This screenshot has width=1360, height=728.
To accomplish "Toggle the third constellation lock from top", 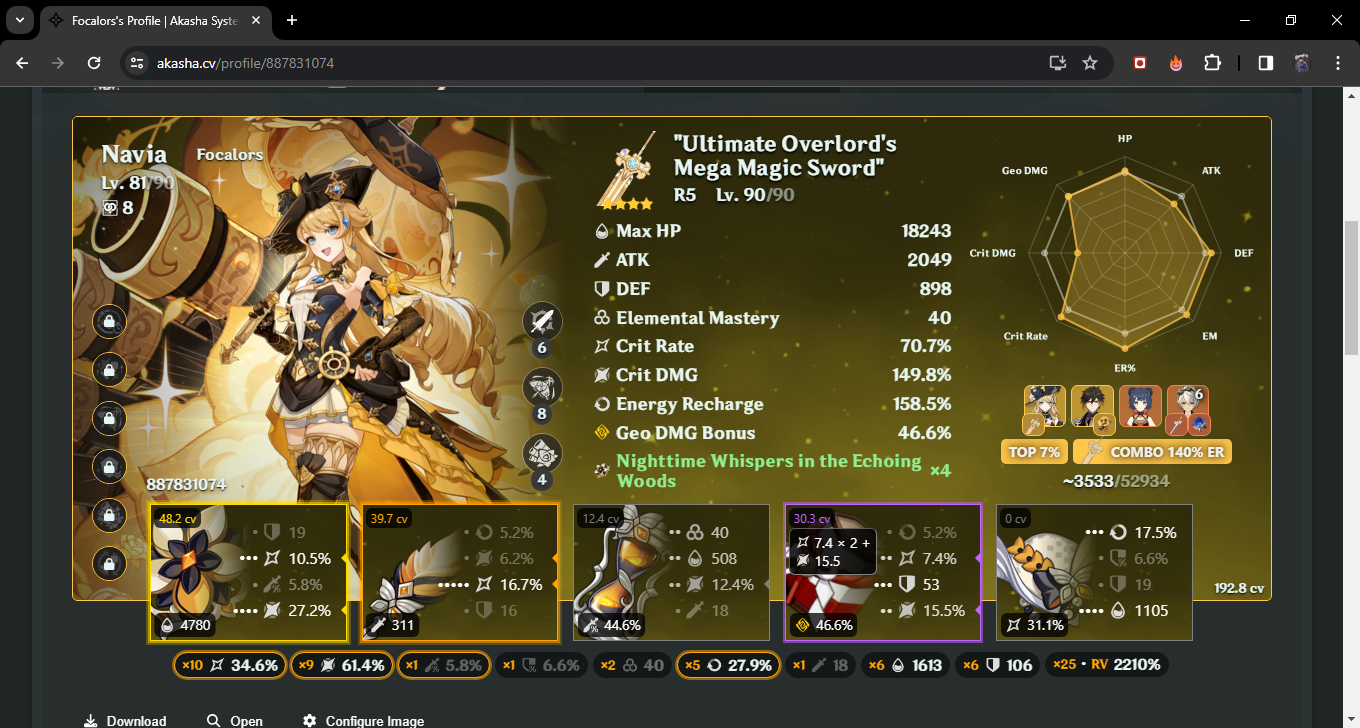I will (x=109, y=418).
